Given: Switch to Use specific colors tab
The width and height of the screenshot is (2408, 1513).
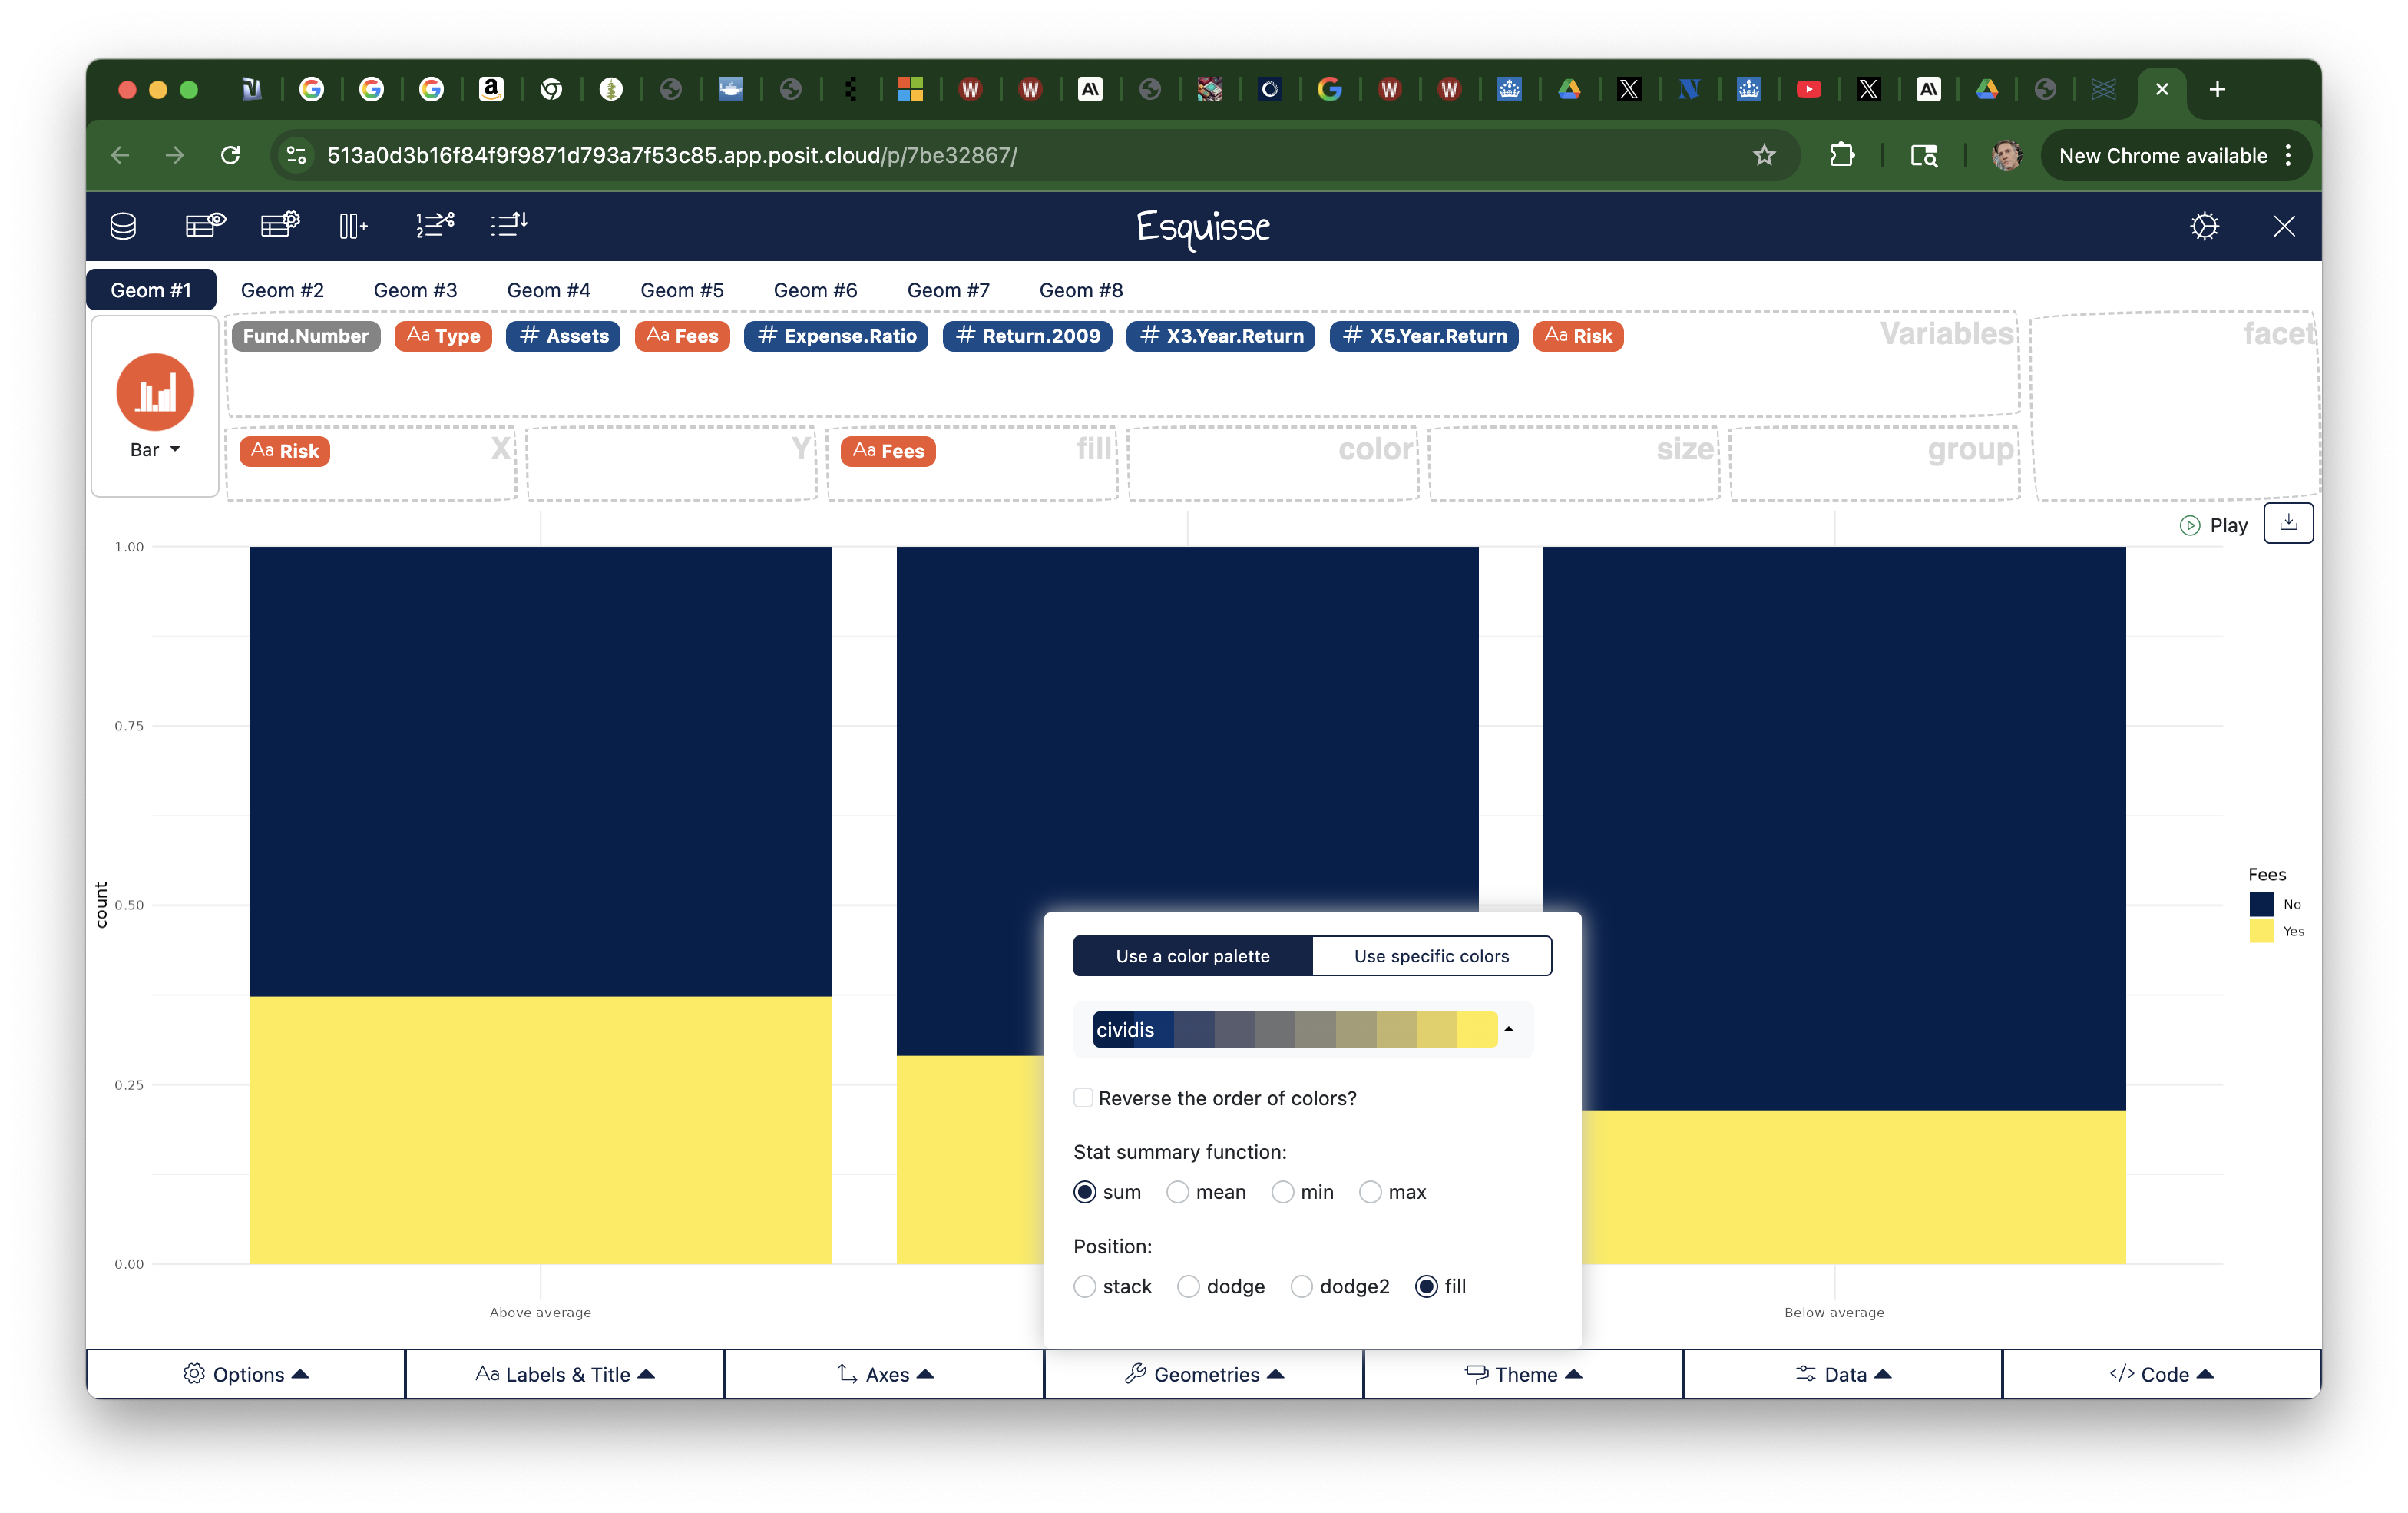Looking at the screenshot, I should [1431, 956].
